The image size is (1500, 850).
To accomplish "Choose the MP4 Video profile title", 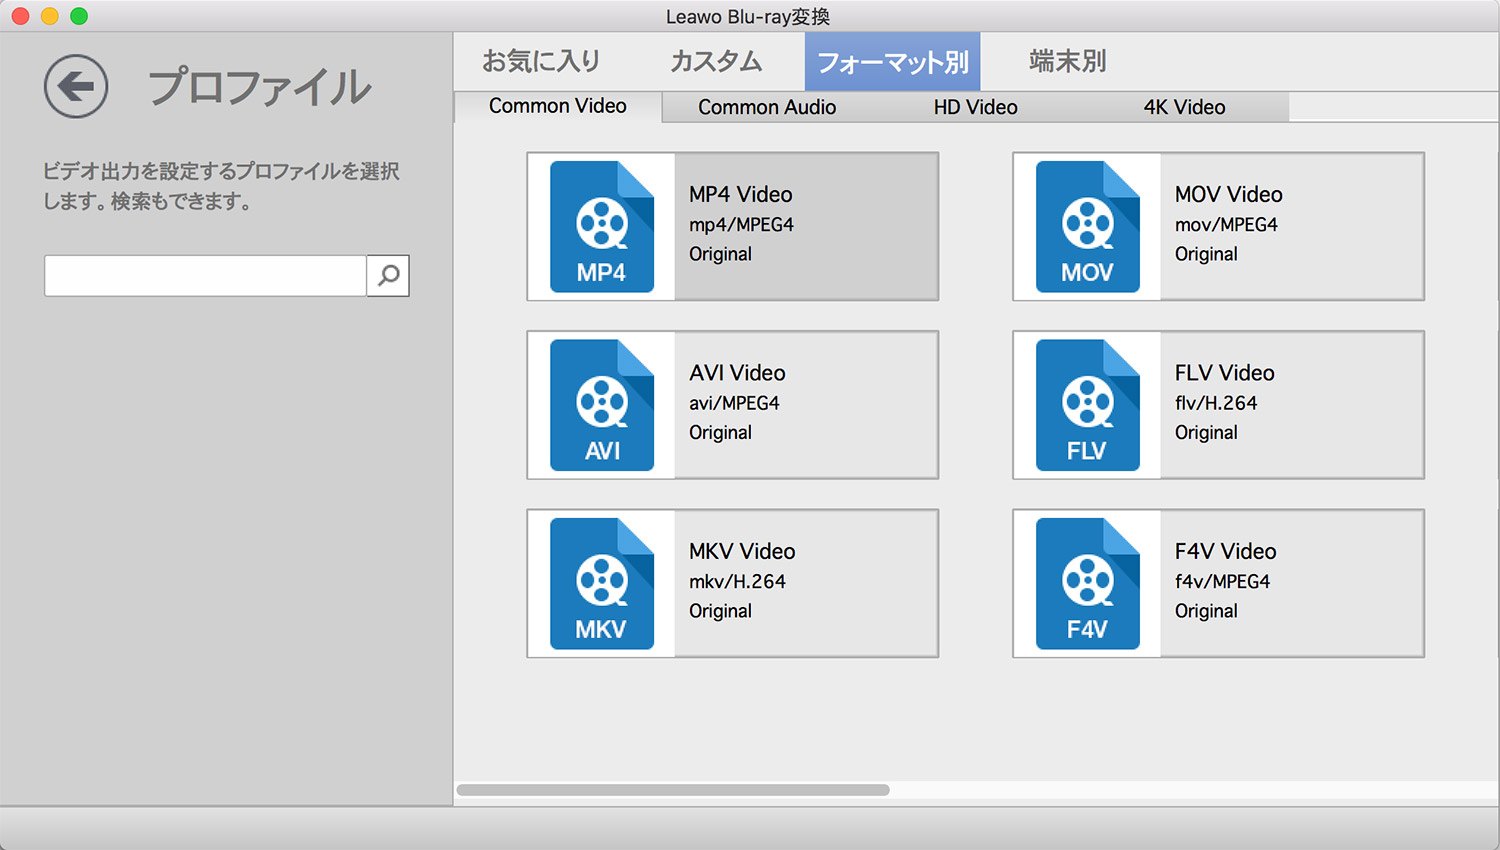I will click(741, 194).
